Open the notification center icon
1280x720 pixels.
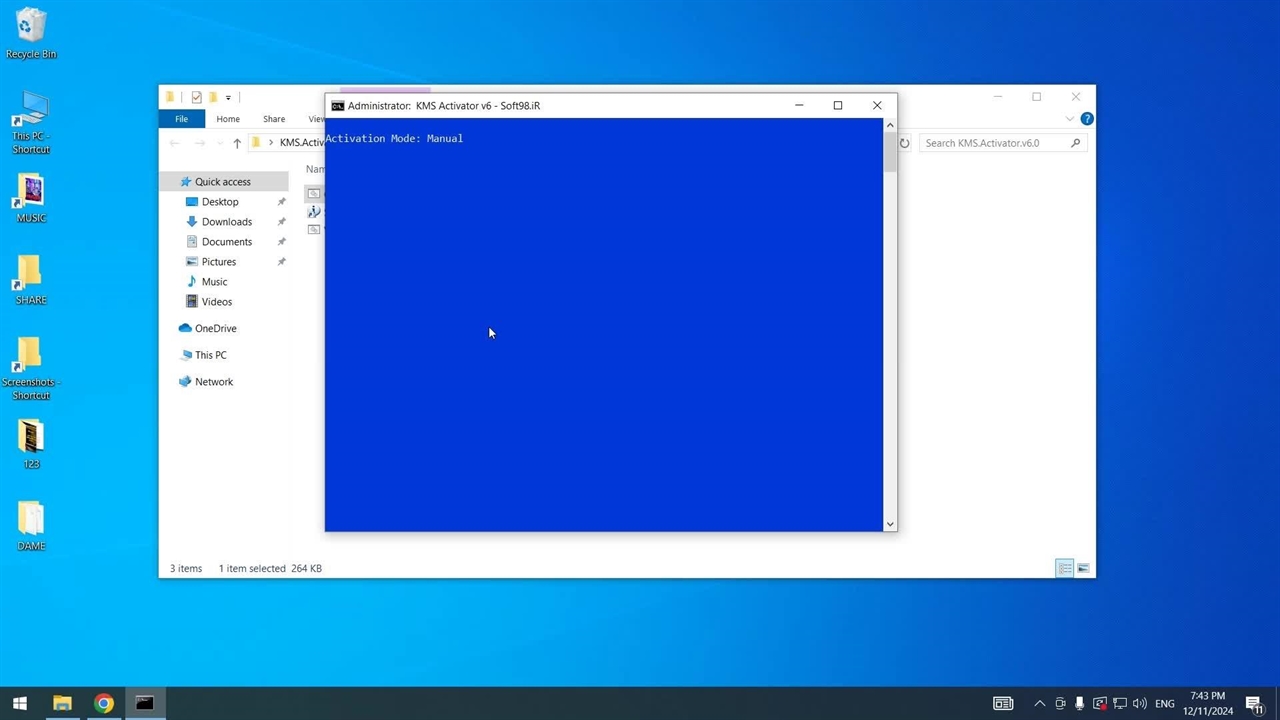click(1254, 703)
